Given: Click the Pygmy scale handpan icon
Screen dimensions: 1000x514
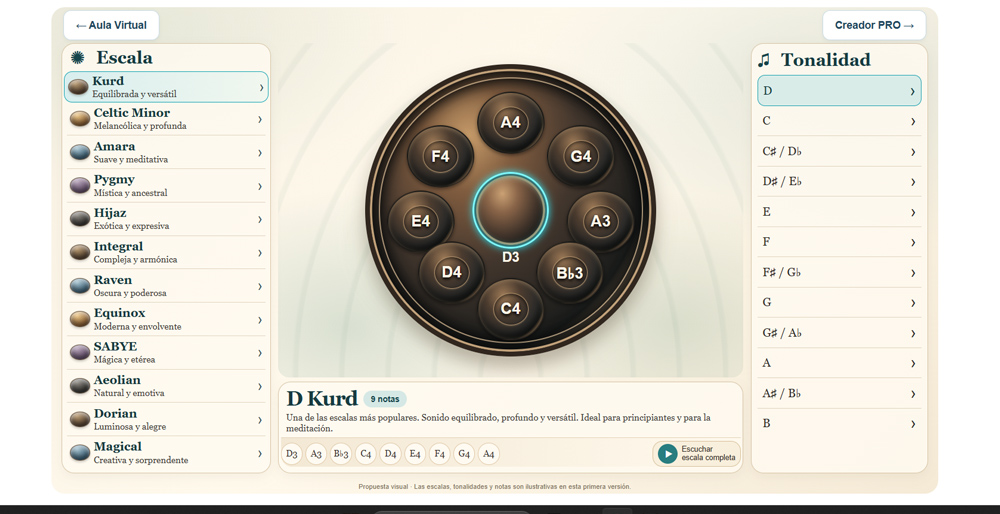Looking at the screenshot, I should (80, 186).
